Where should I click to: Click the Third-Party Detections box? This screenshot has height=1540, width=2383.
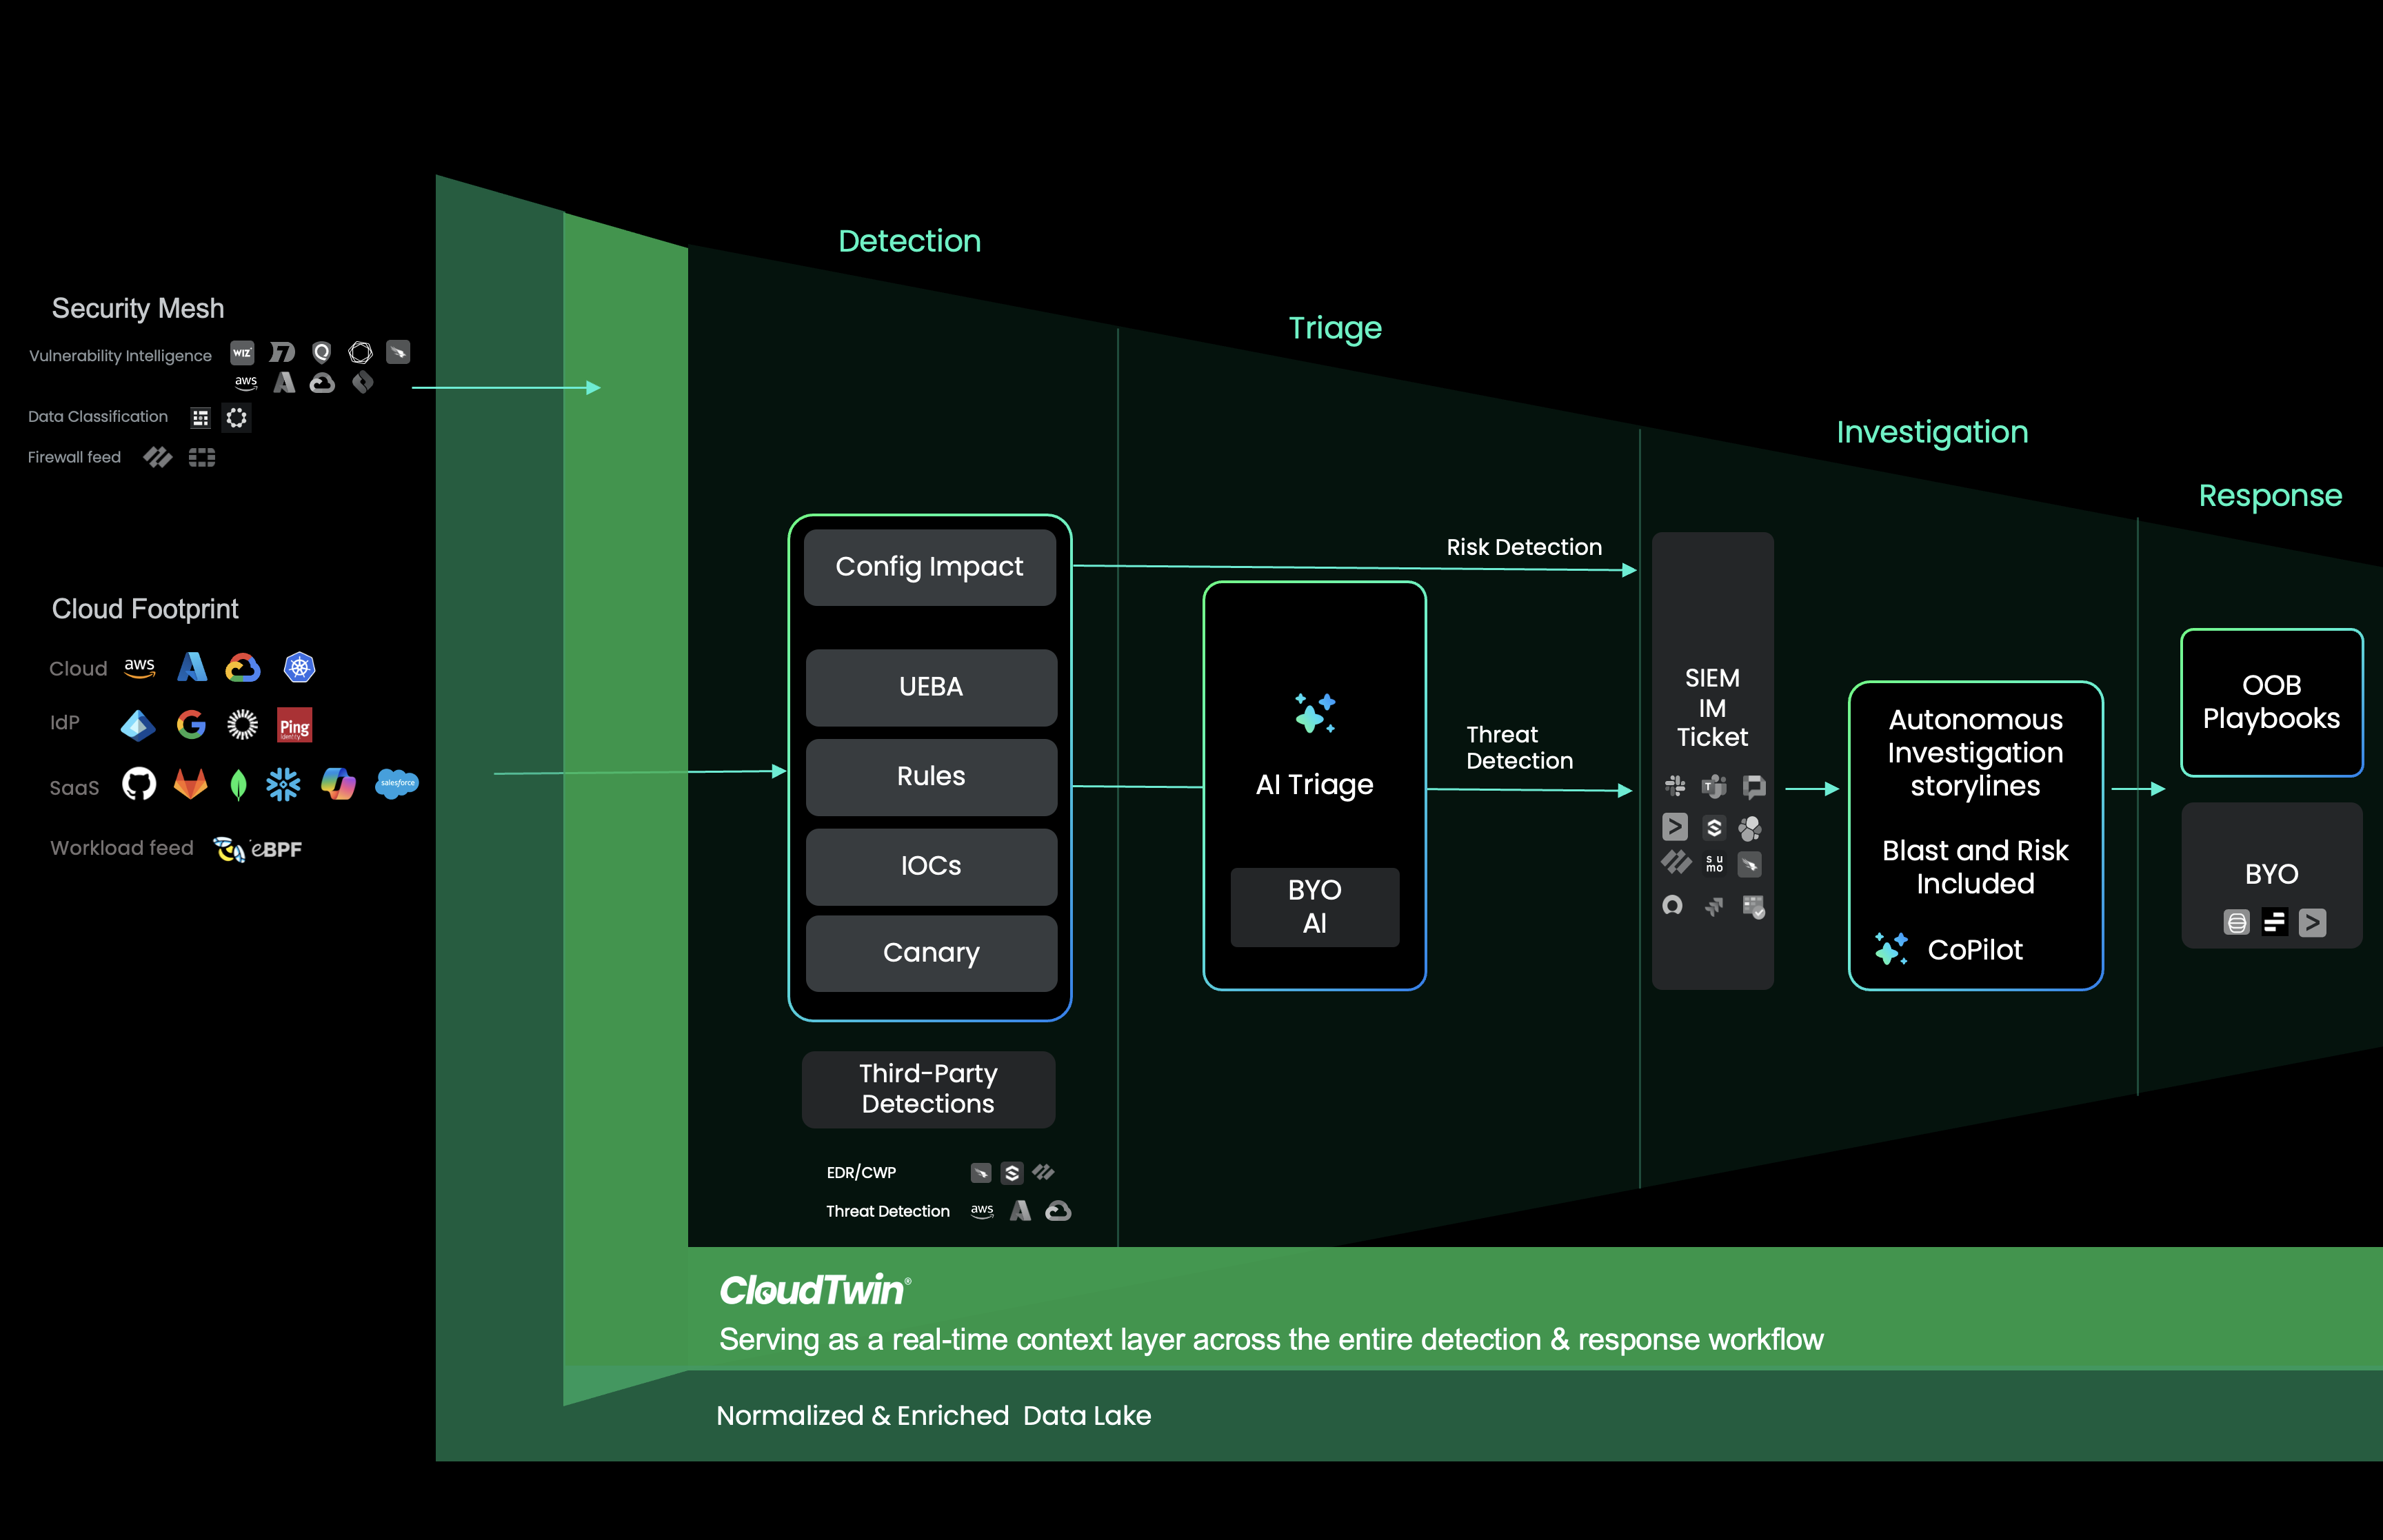928,1089
